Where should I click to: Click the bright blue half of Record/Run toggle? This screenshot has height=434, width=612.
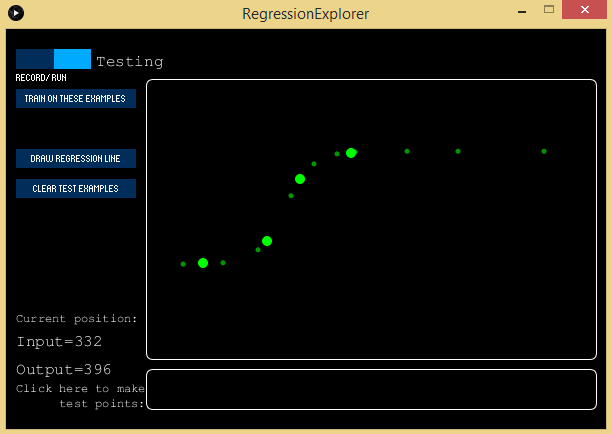tap(72, 59)
